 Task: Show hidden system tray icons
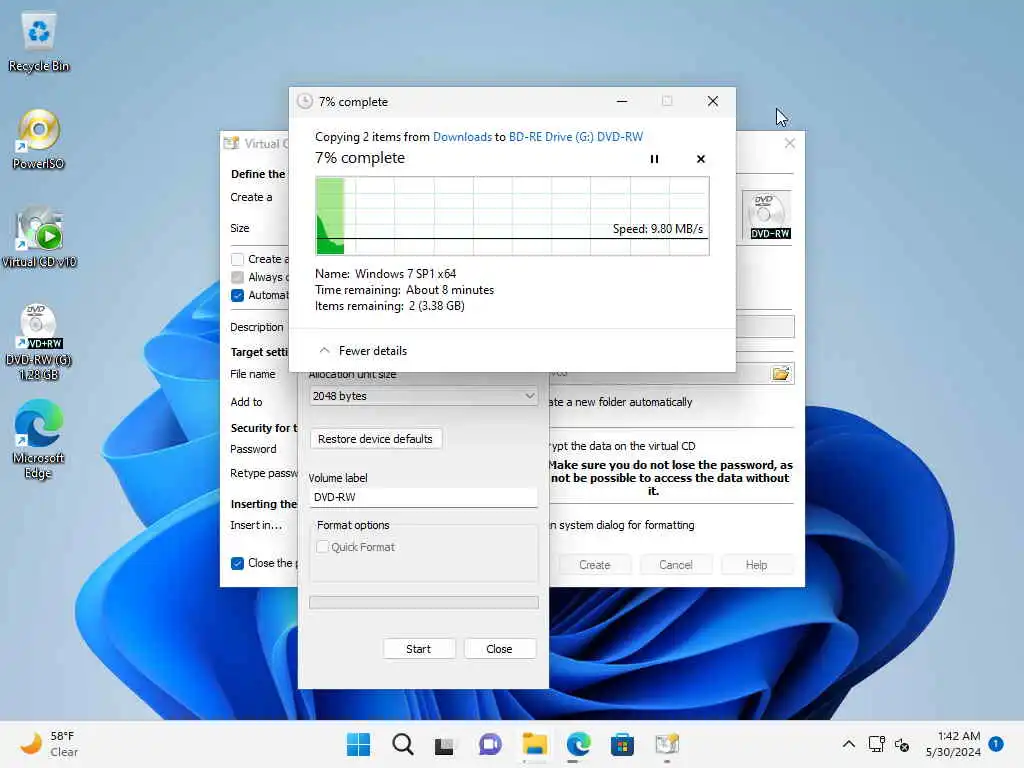[848, 744]
